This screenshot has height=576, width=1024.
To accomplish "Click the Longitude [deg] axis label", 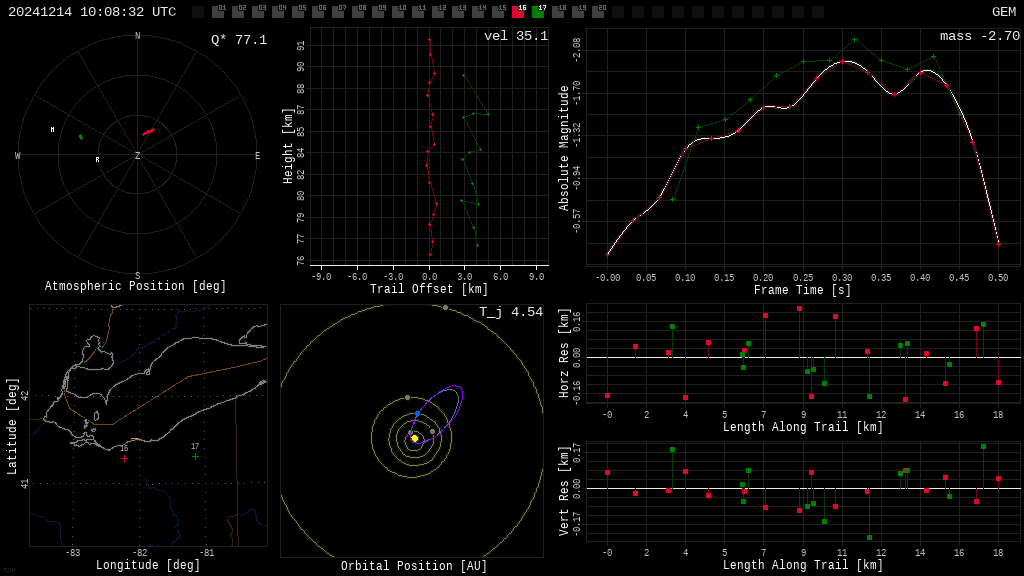I will [x=148, y=565].
